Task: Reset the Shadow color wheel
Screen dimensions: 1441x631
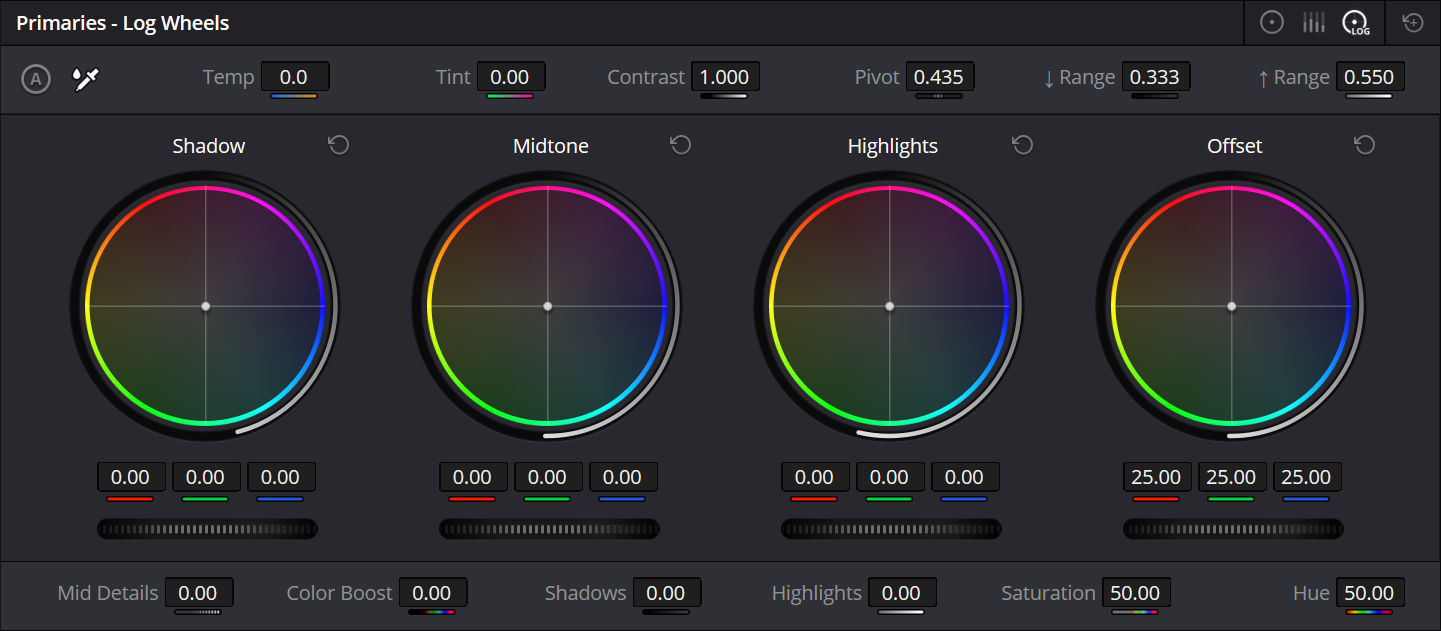Action: pyautogui.click(x=339, y=146)
